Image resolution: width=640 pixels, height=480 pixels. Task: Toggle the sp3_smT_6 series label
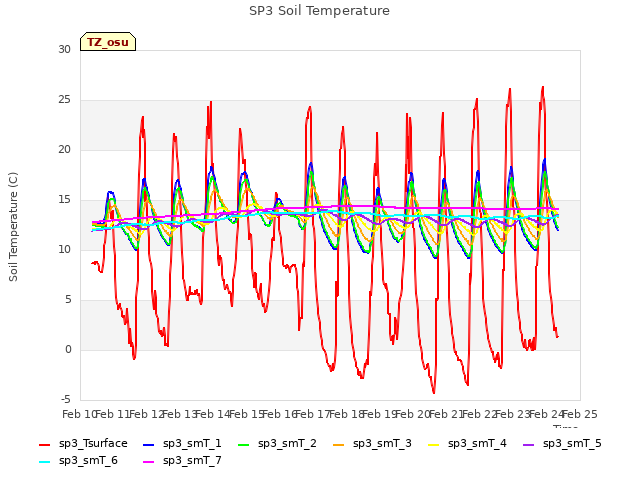point(88,461)
